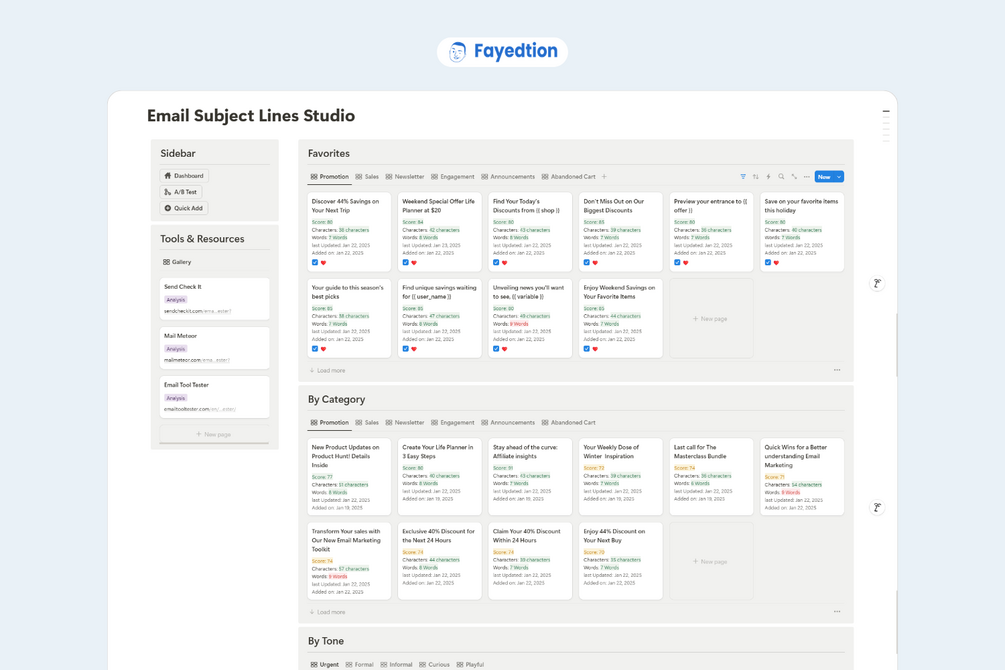Click the Quick Add sidebar button
This screenshot has height=670, width=1005.
pos(184,208)
